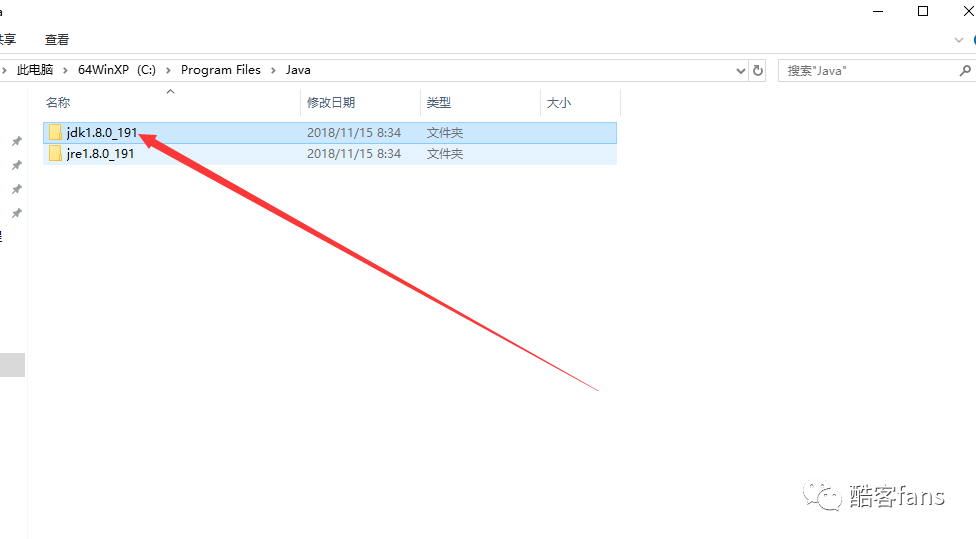Expand the chevron after 64WinXP (C:)
This screenshot has width=976, height=539.
pos(168,70)
